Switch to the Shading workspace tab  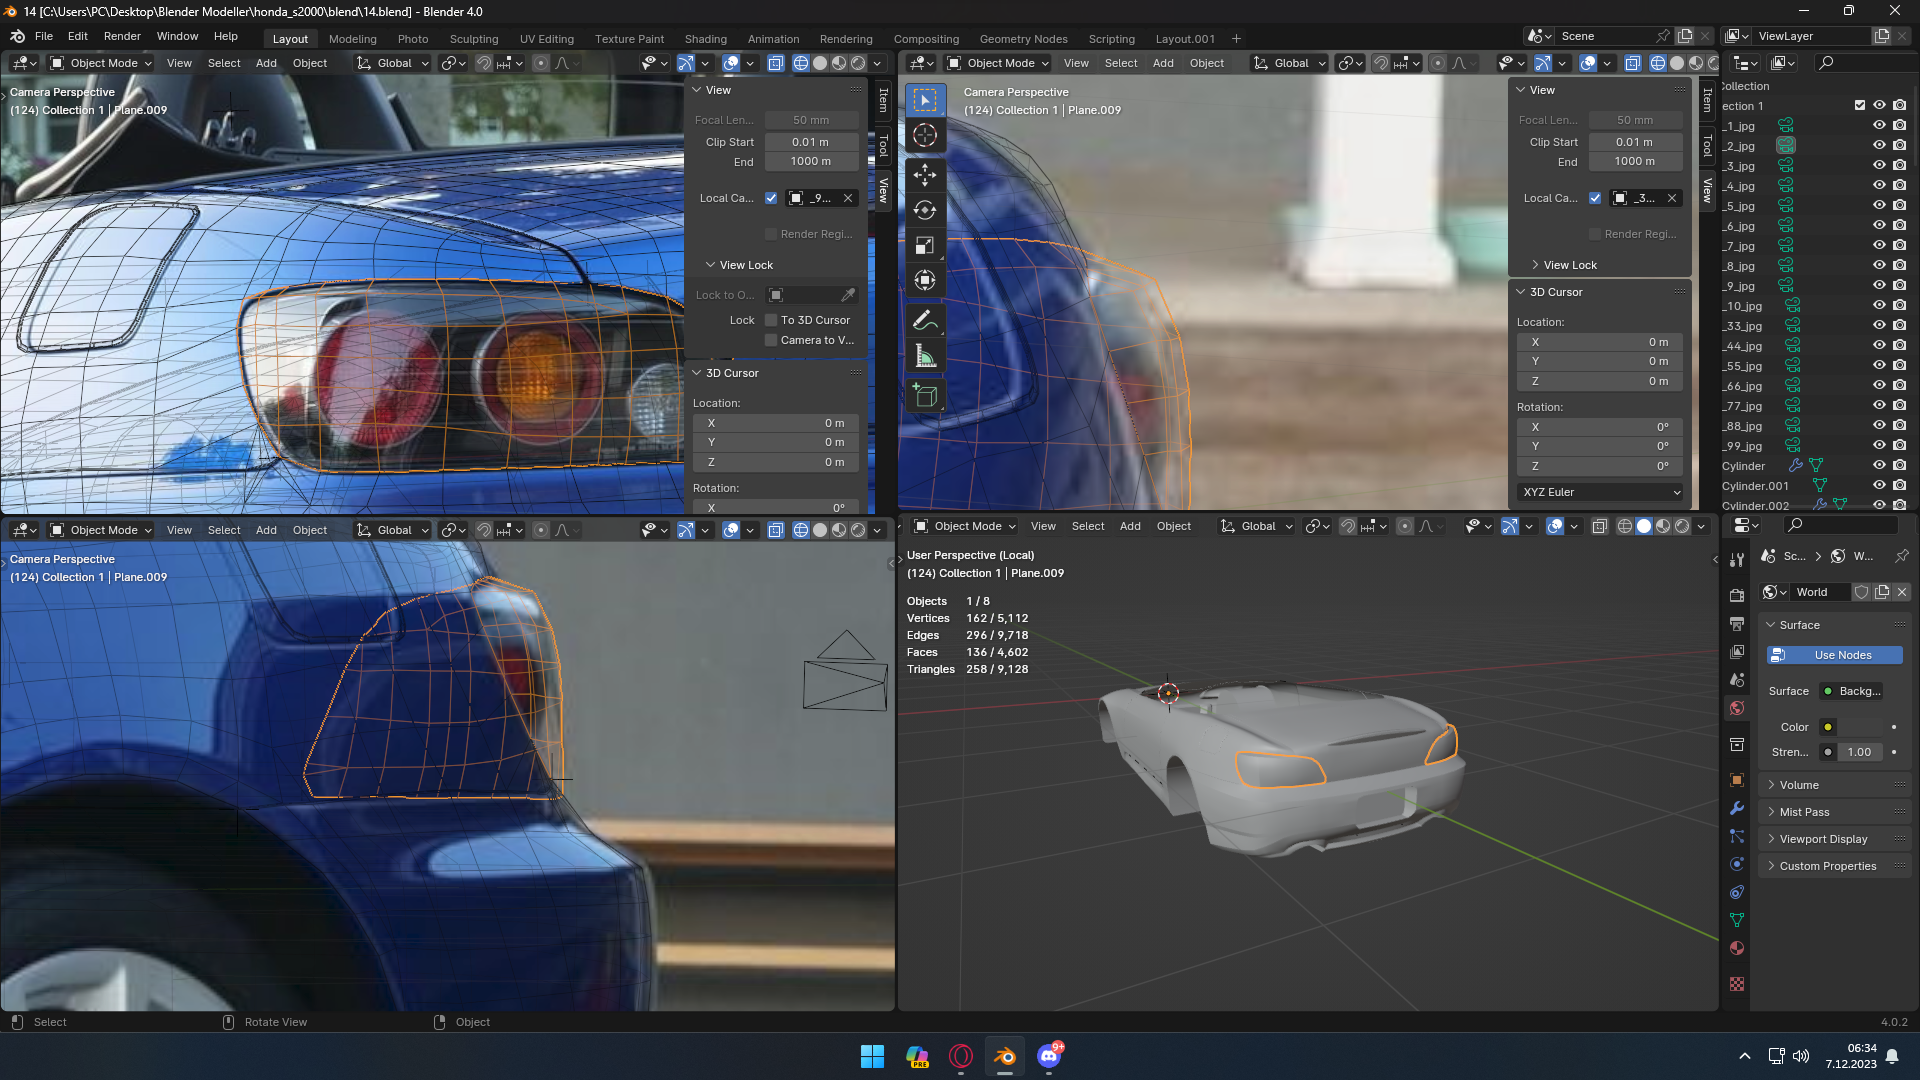click(x=705, y=39)
